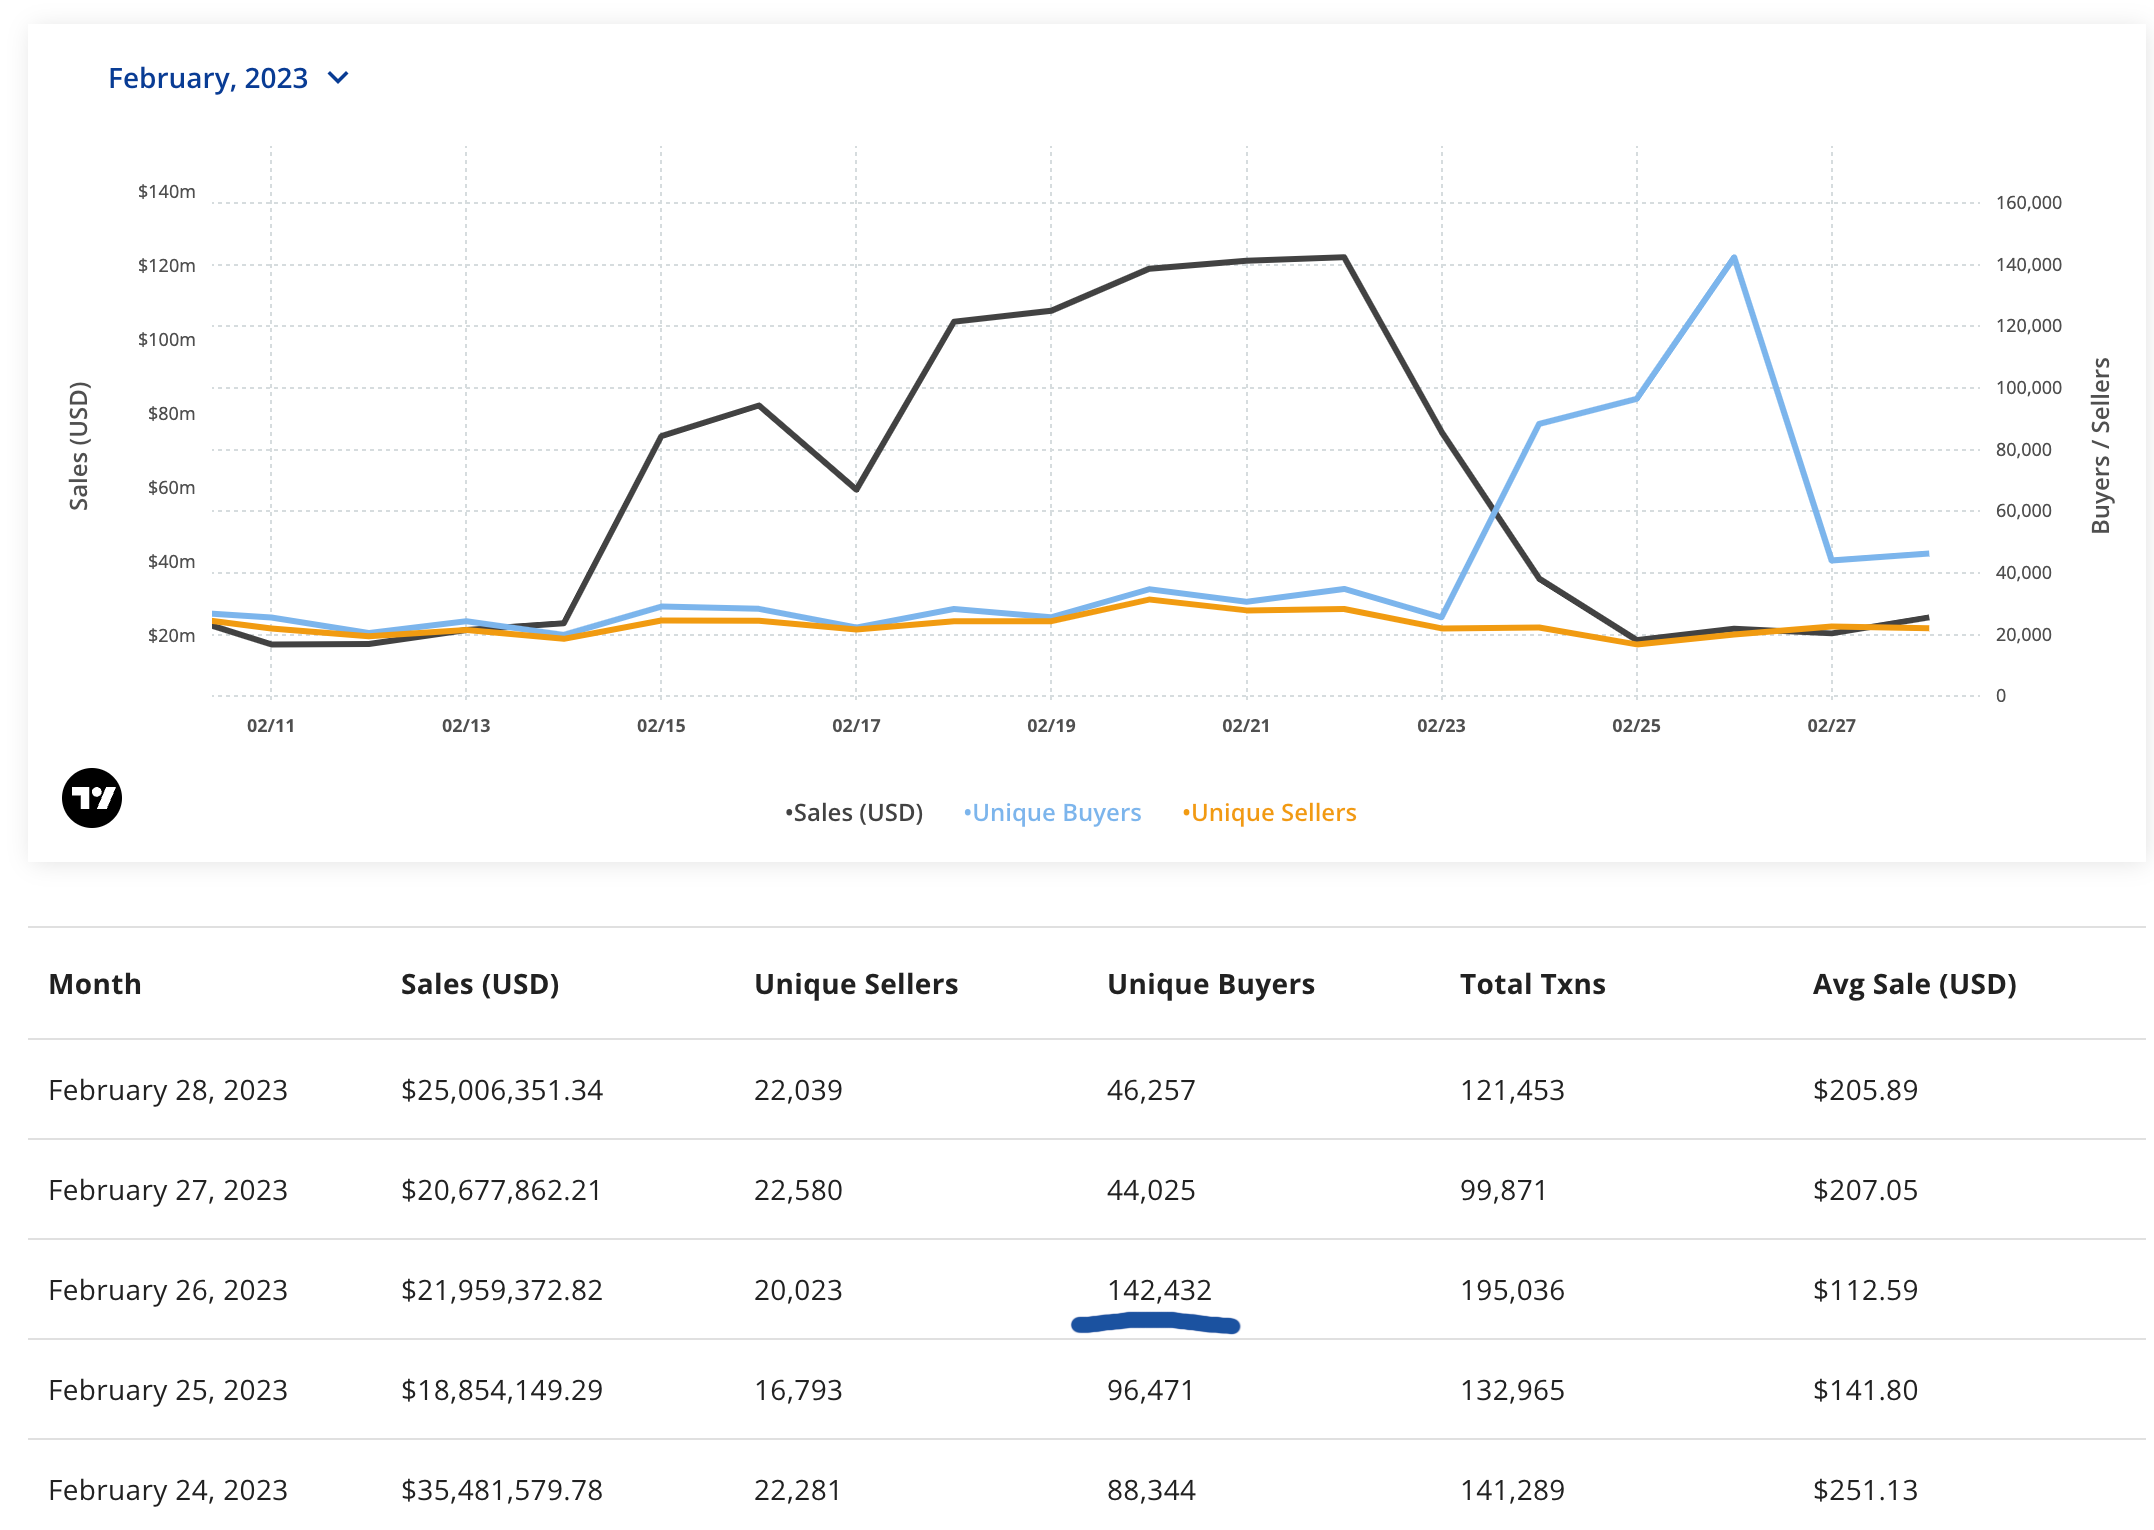Click the 02/15 date label on x-axis
The width and height of the screenshot is (2154, 1530).
[661, 726]
